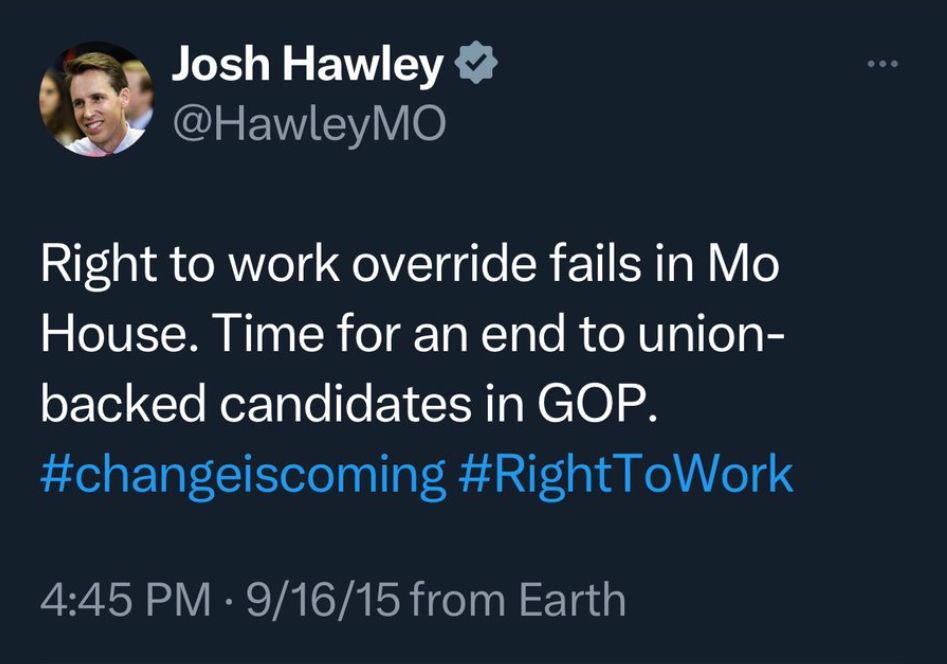Viewport: 947px width, 664px height.
Task: Click the blue verified checkmark badge
Action: (476, 66)
